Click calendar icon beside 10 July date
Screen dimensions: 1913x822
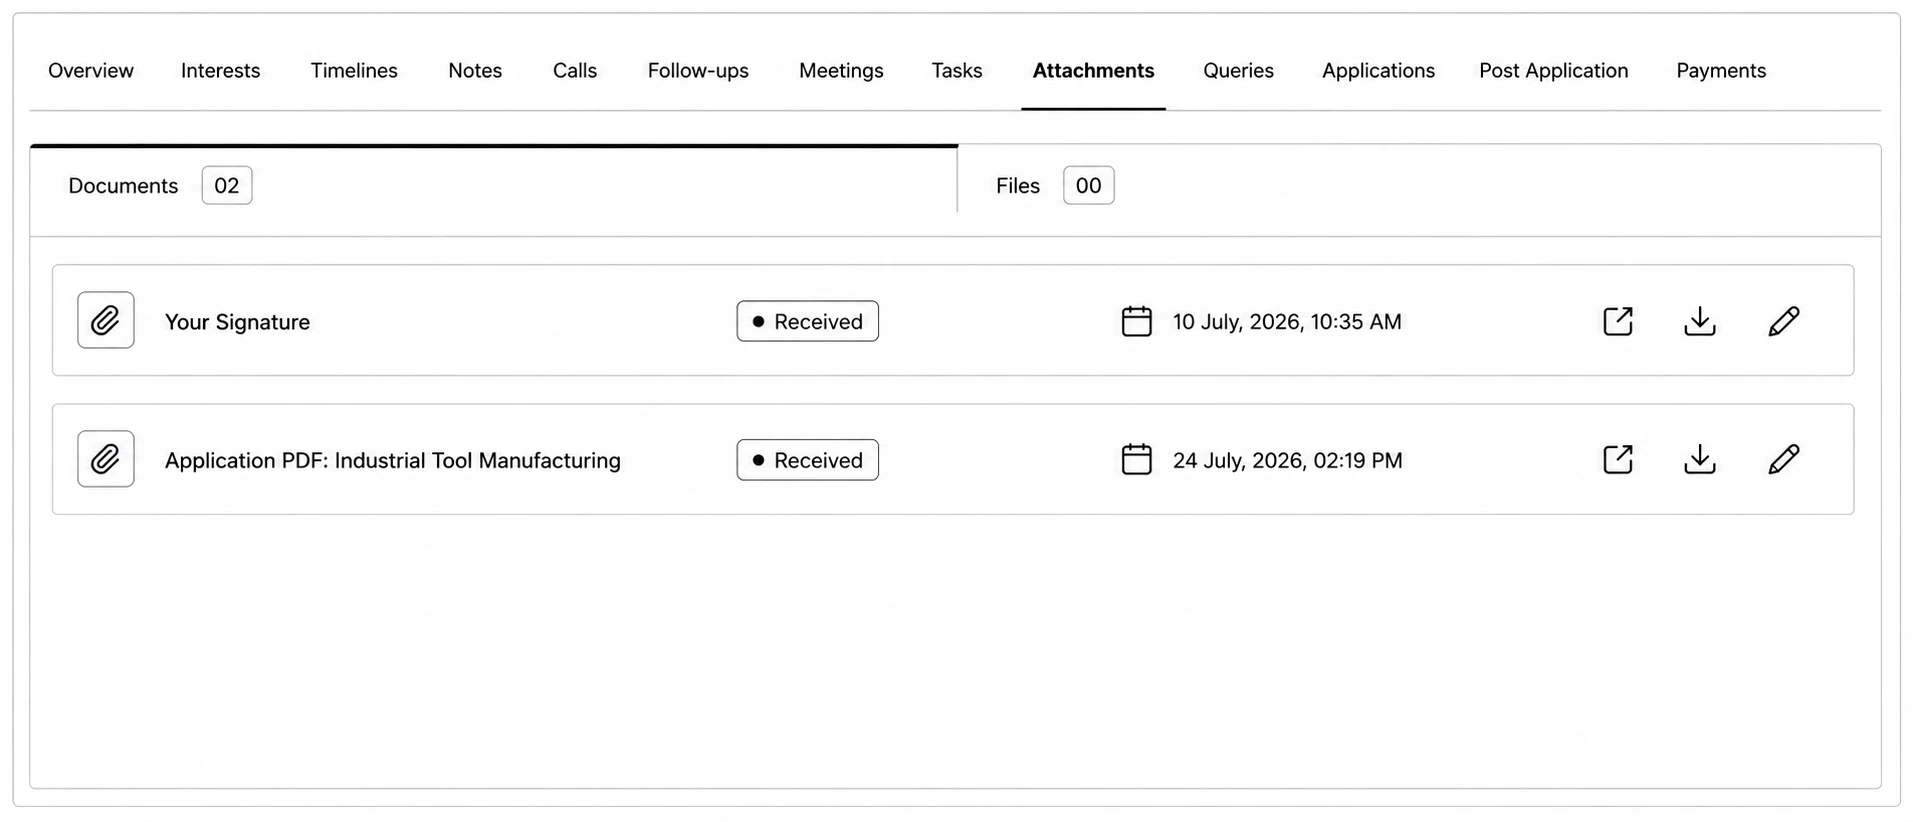tap(1136, 321)
